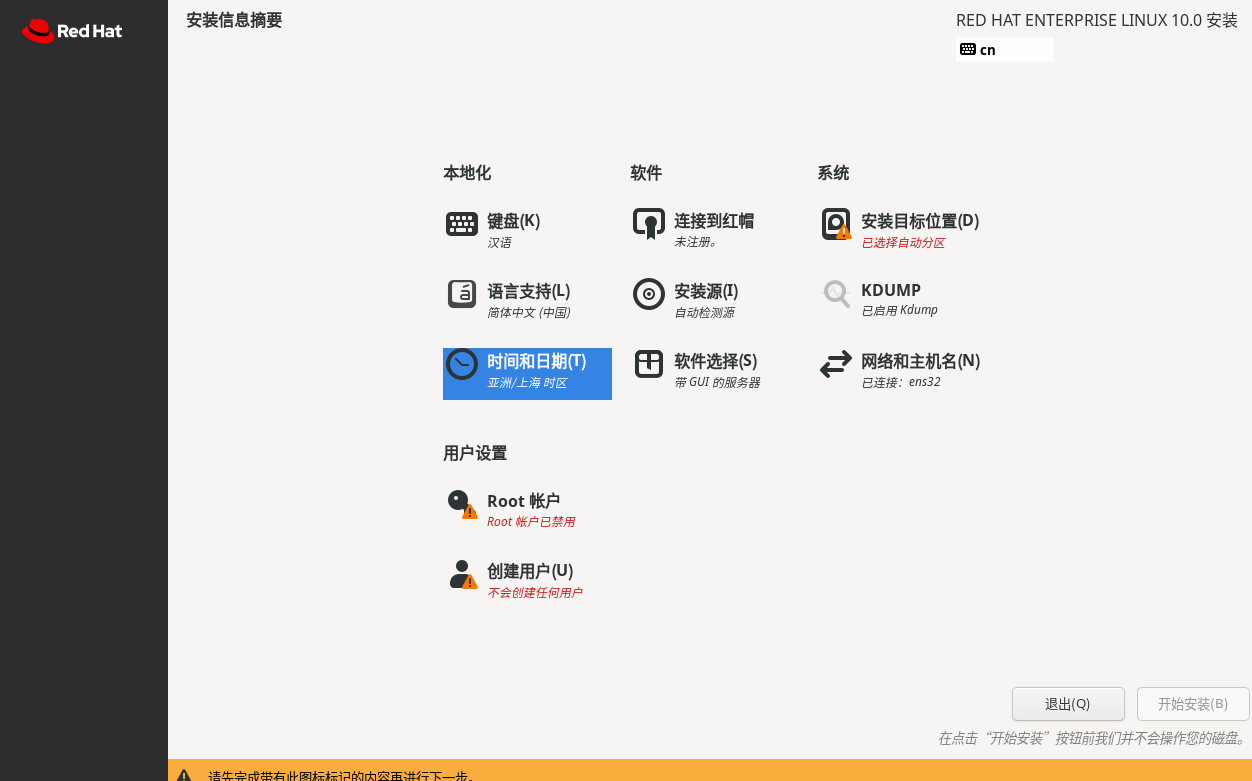1252x781 pixels.
Task: Open the 安装源 disc icon
Action: click(x=649, y=294)
